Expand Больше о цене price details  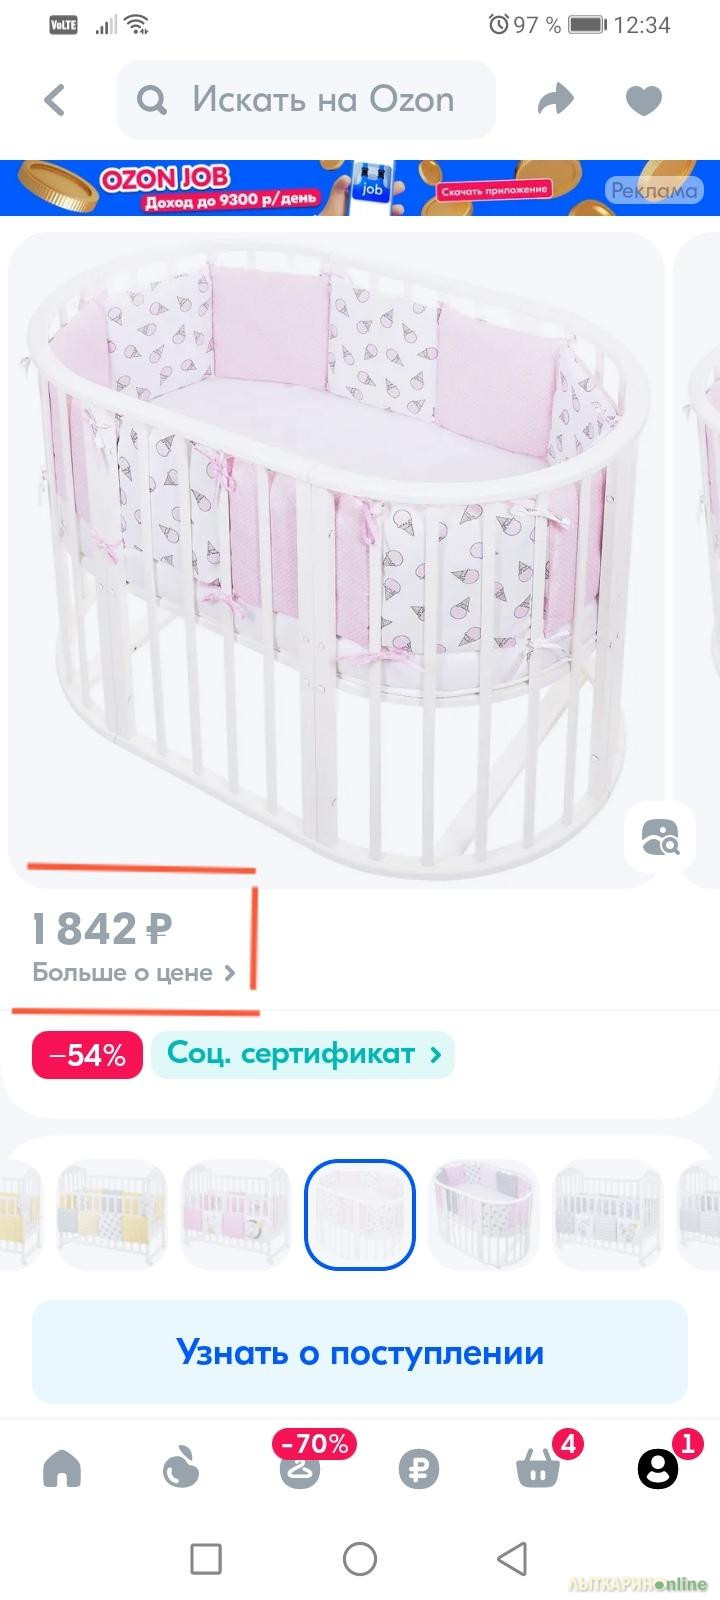(133, 973)
